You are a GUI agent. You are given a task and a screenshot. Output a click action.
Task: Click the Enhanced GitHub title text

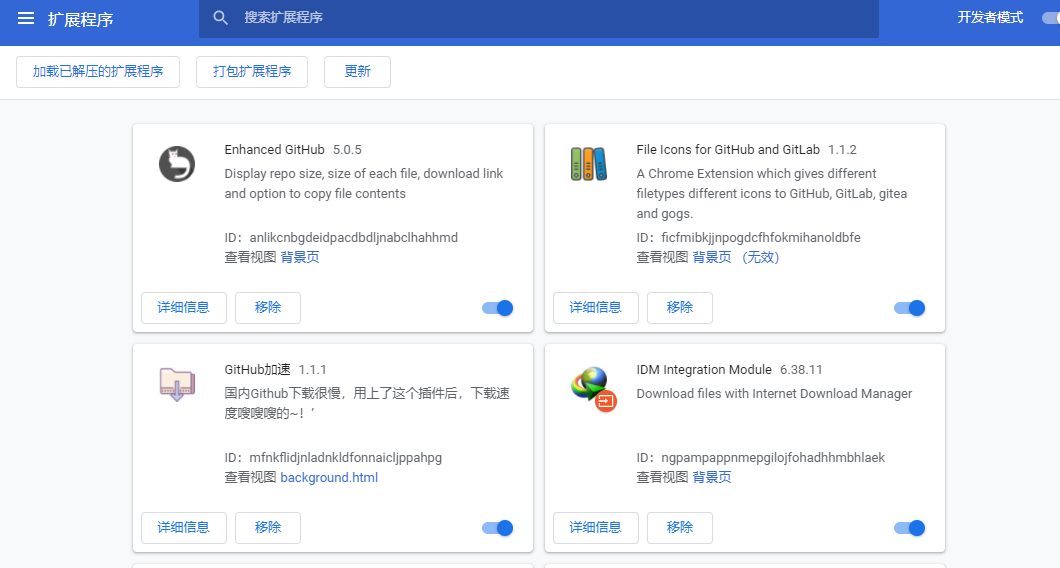[274, 149]
